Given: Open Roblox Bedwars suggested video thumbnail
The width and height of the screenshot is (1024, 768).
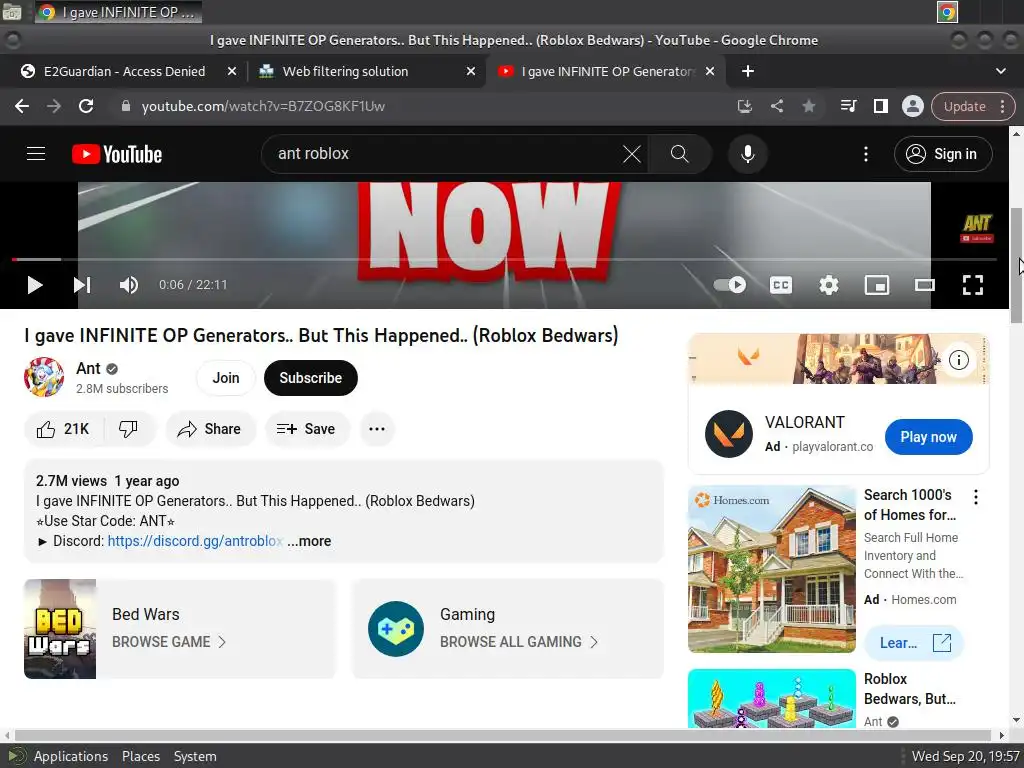Looking at the screenshot, I should tap(772, 698).
